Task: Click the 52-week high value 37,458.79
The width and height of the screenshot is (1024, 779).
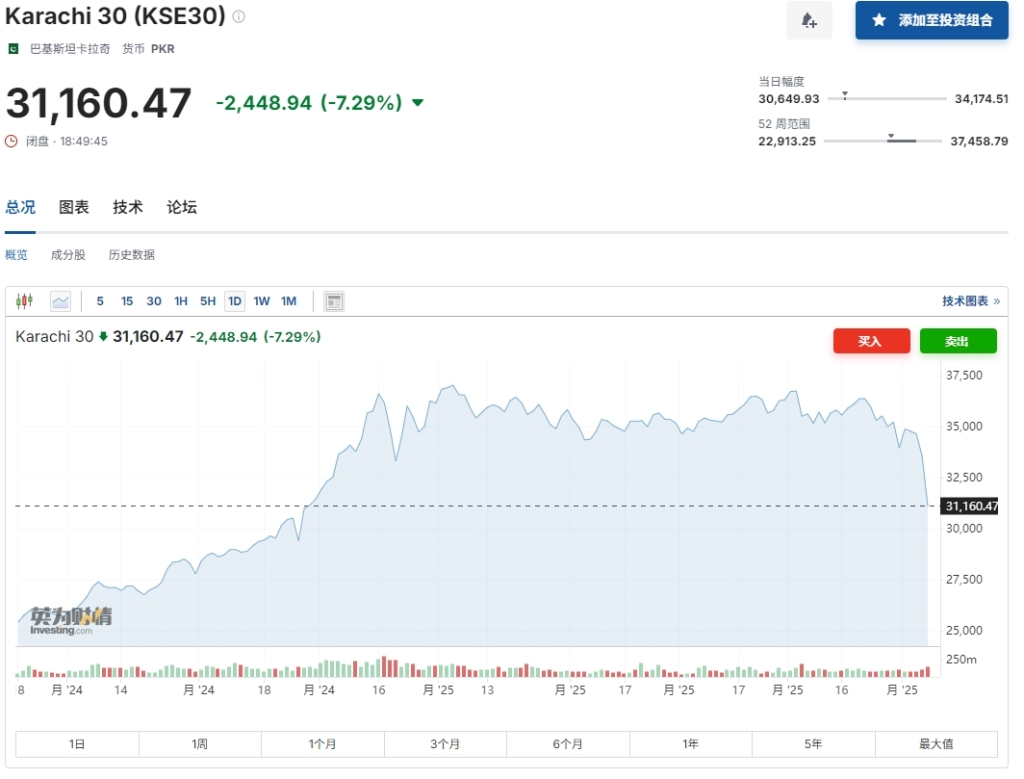Action: coord(979,141)
